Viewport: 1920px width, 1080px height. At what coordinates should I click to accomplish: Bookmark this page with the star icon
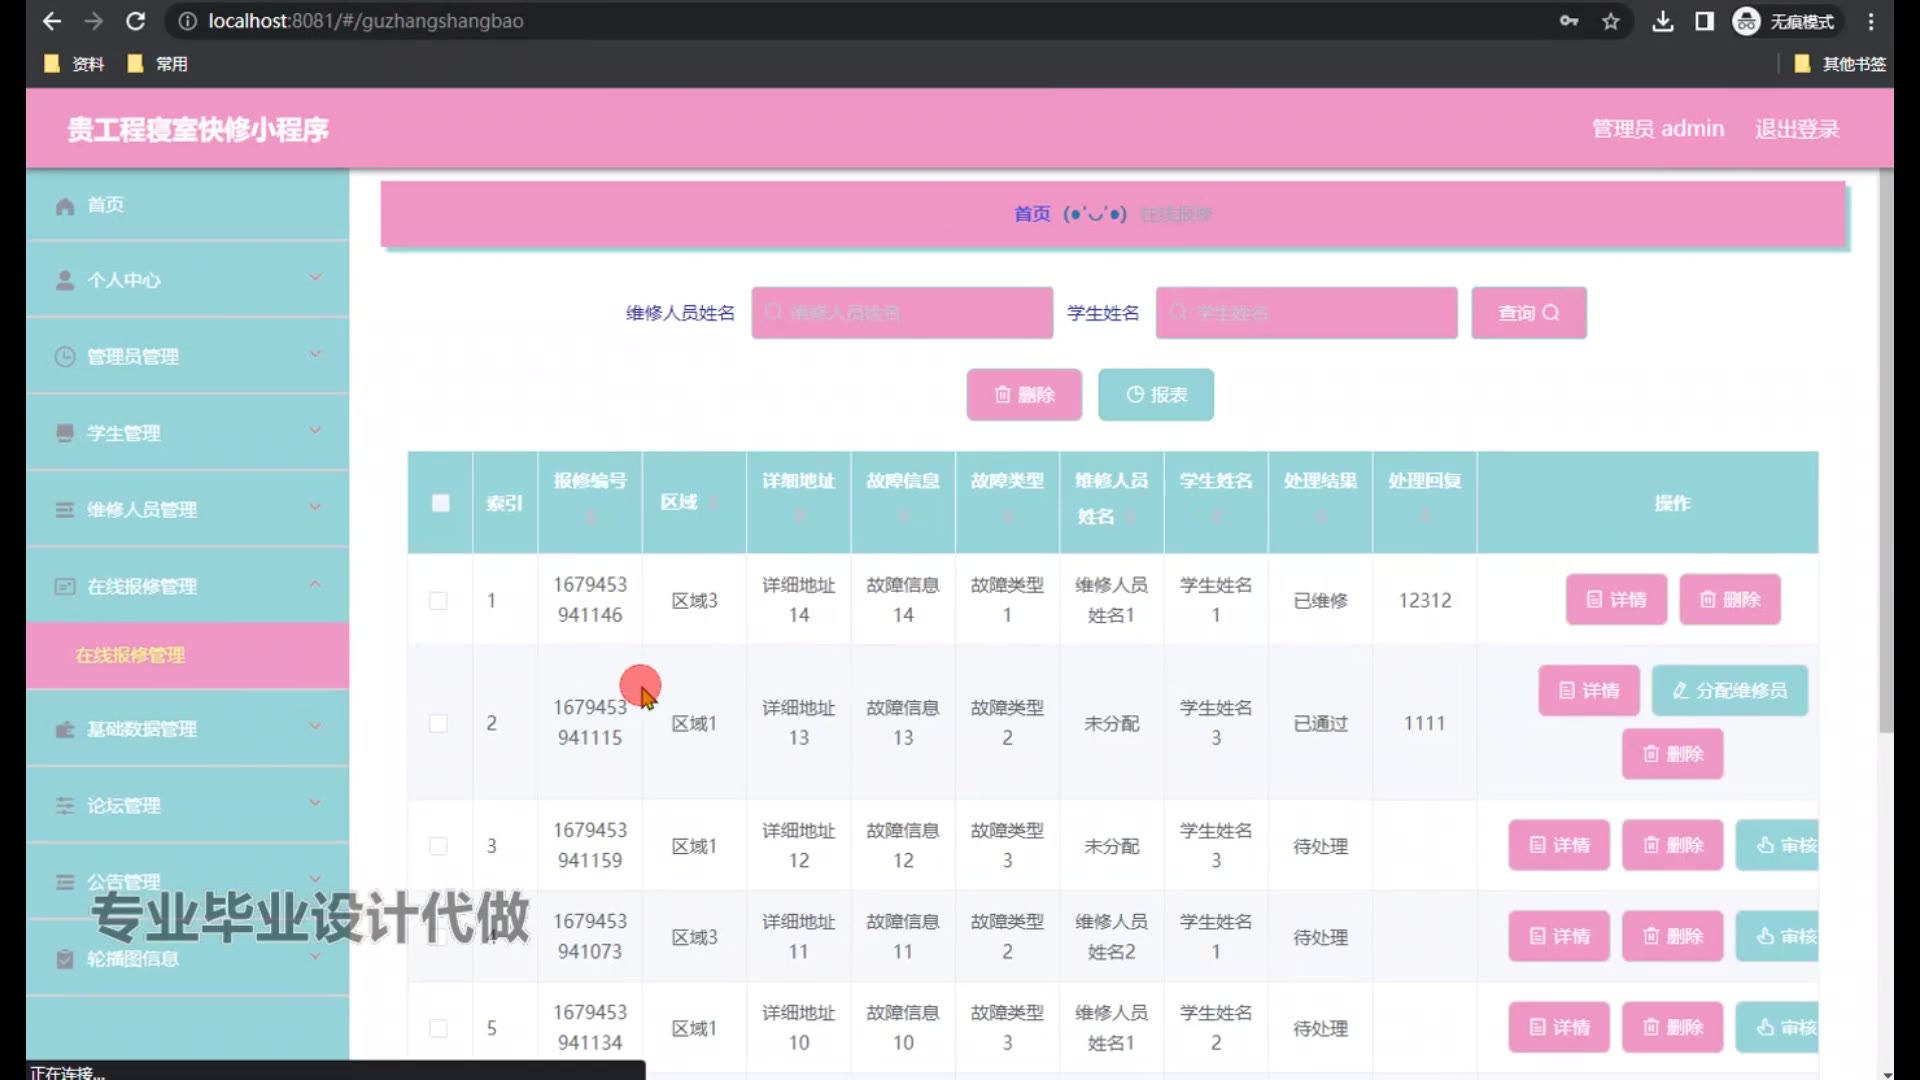click(x=1610, y=21)
